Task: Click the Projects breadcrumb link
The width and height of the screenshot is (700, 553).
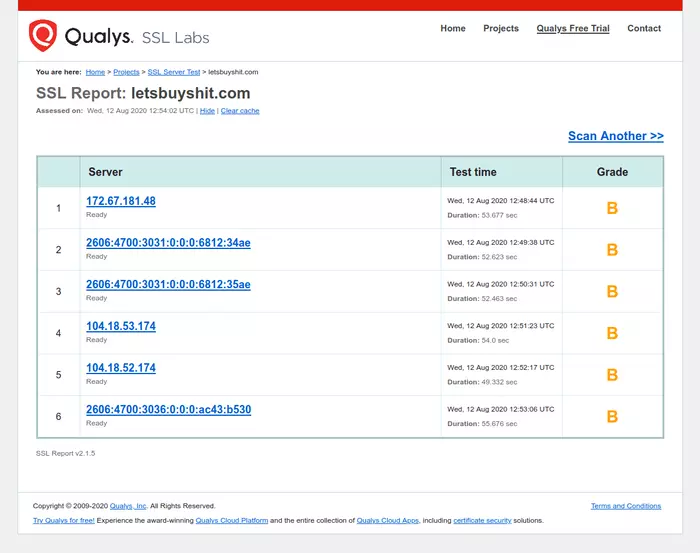Action: 126,72
